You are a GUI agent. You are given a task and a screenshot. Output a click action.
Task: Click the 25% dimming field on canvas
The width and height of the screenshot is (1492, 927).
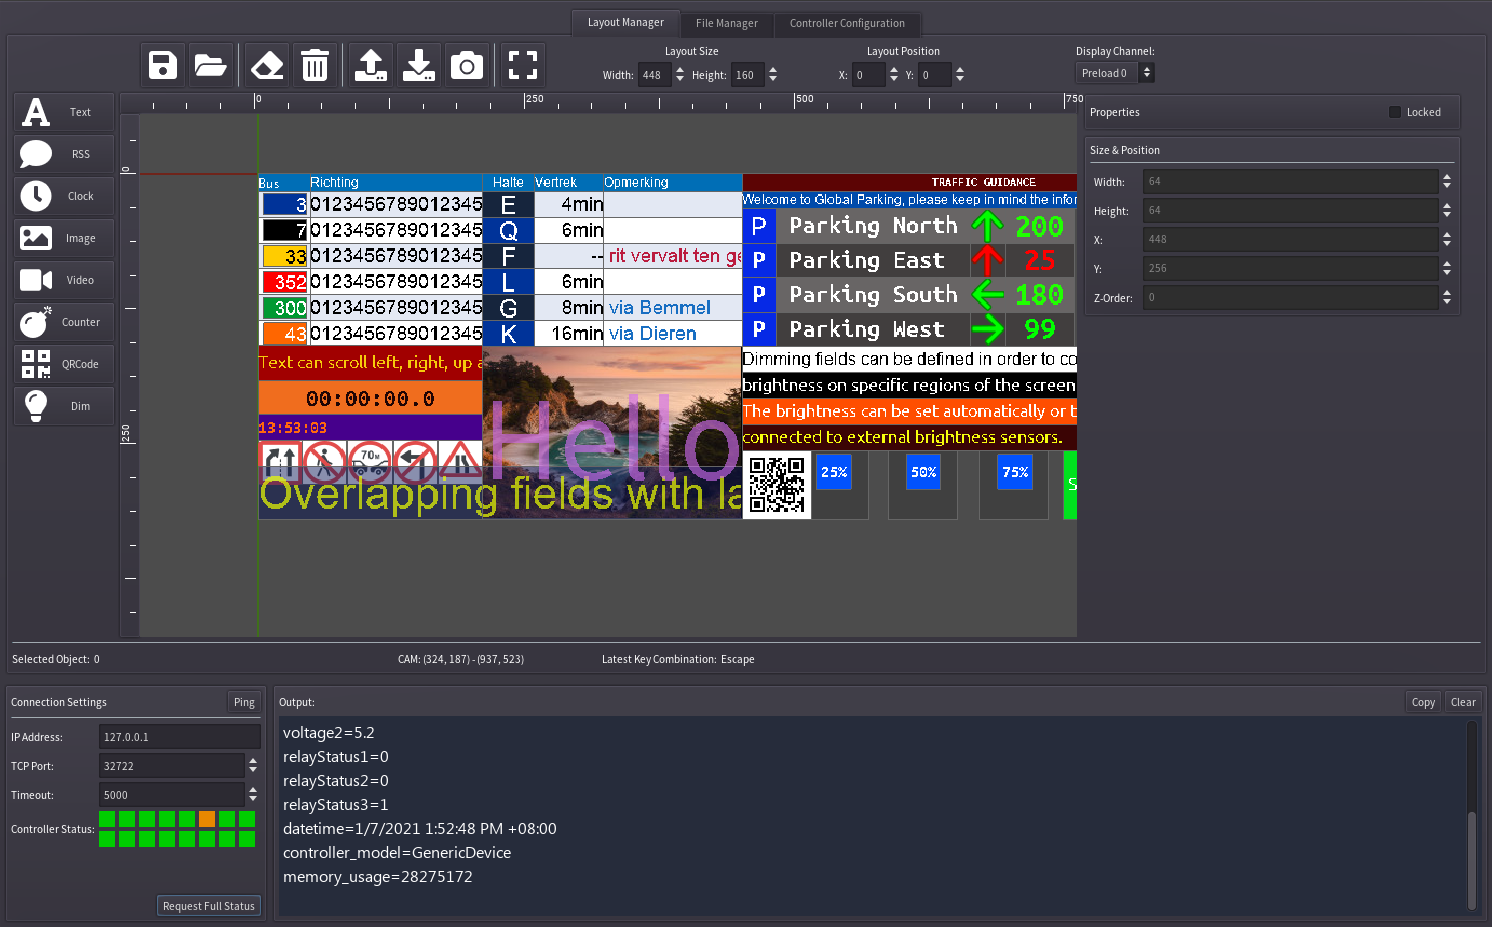coord(834,472)
